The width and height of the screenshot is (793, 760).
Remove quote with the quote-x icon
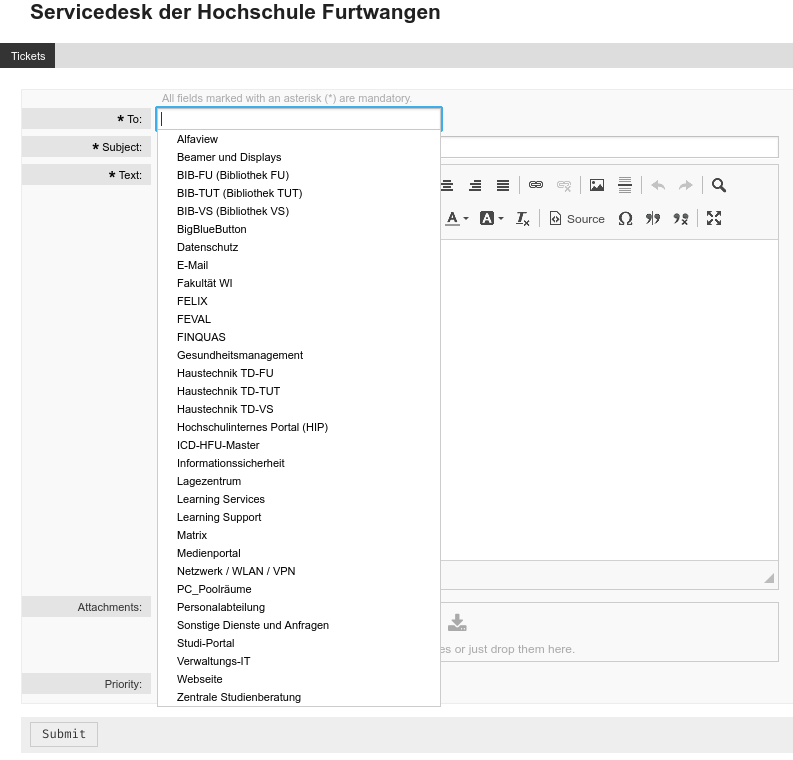pos(681,218)
